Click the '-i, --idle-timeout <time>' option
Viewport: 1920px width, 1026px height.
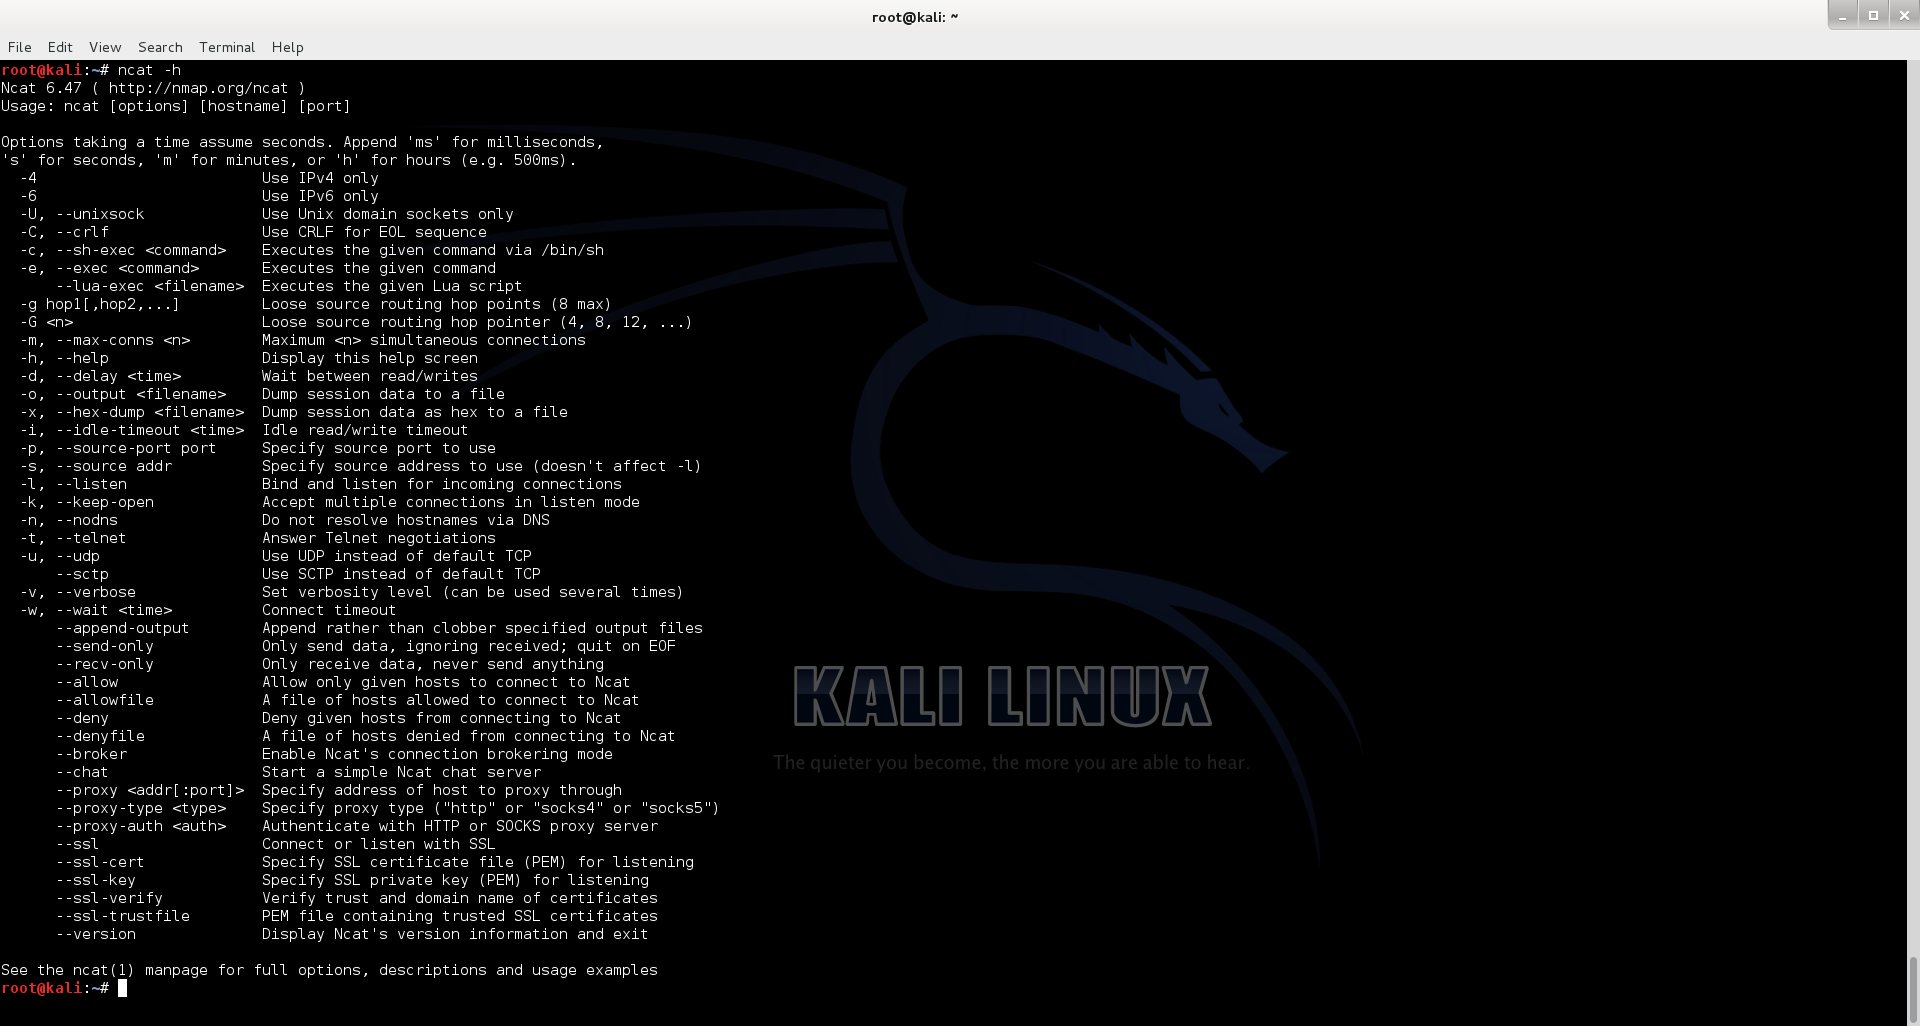tap(132, 430)
